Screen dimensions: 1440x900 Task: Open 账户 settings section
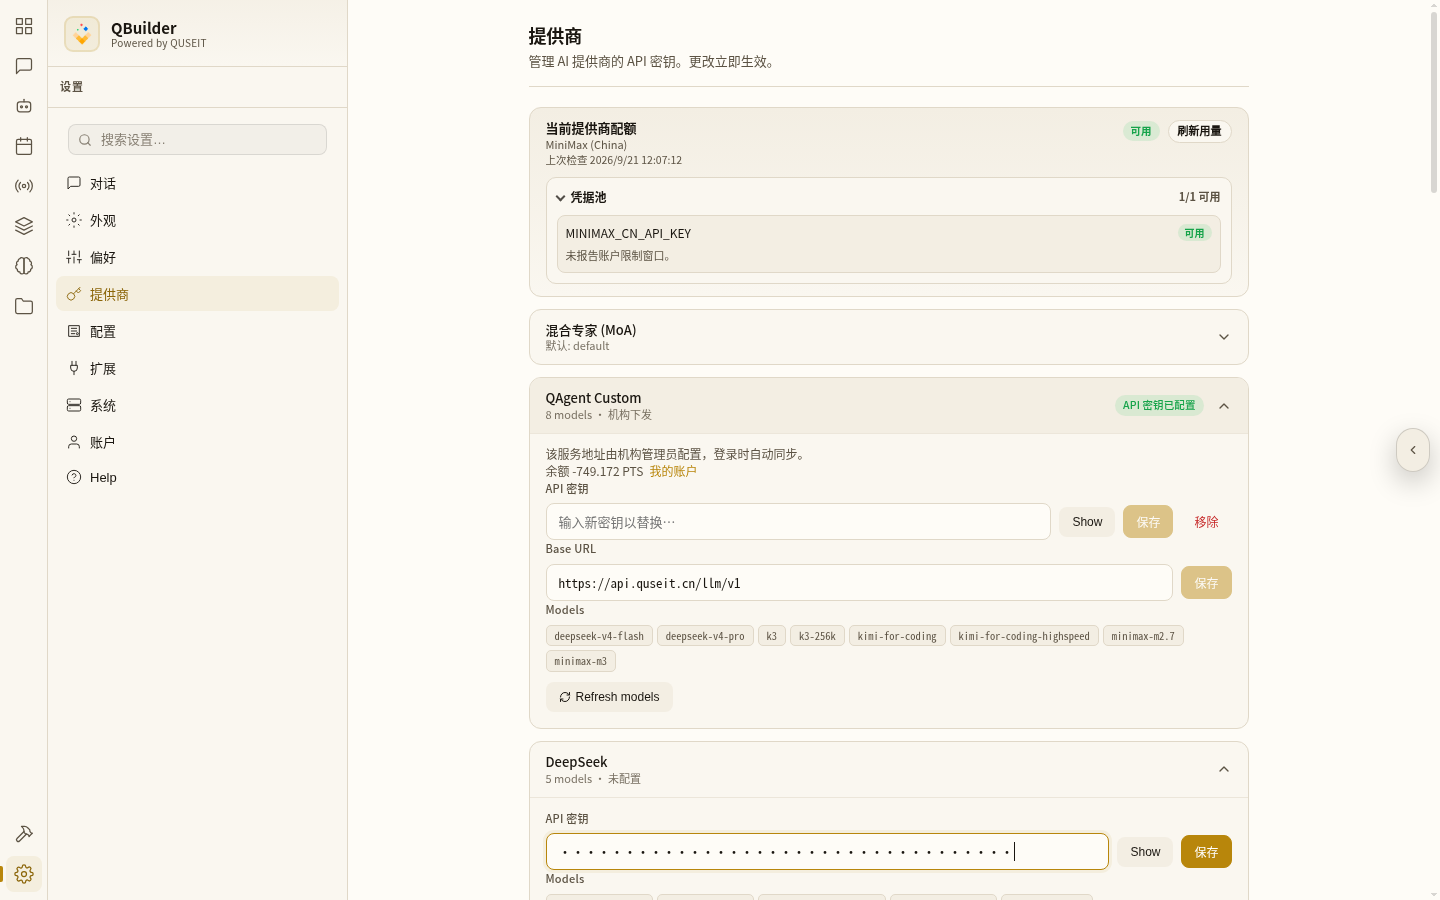coord(197,442)
